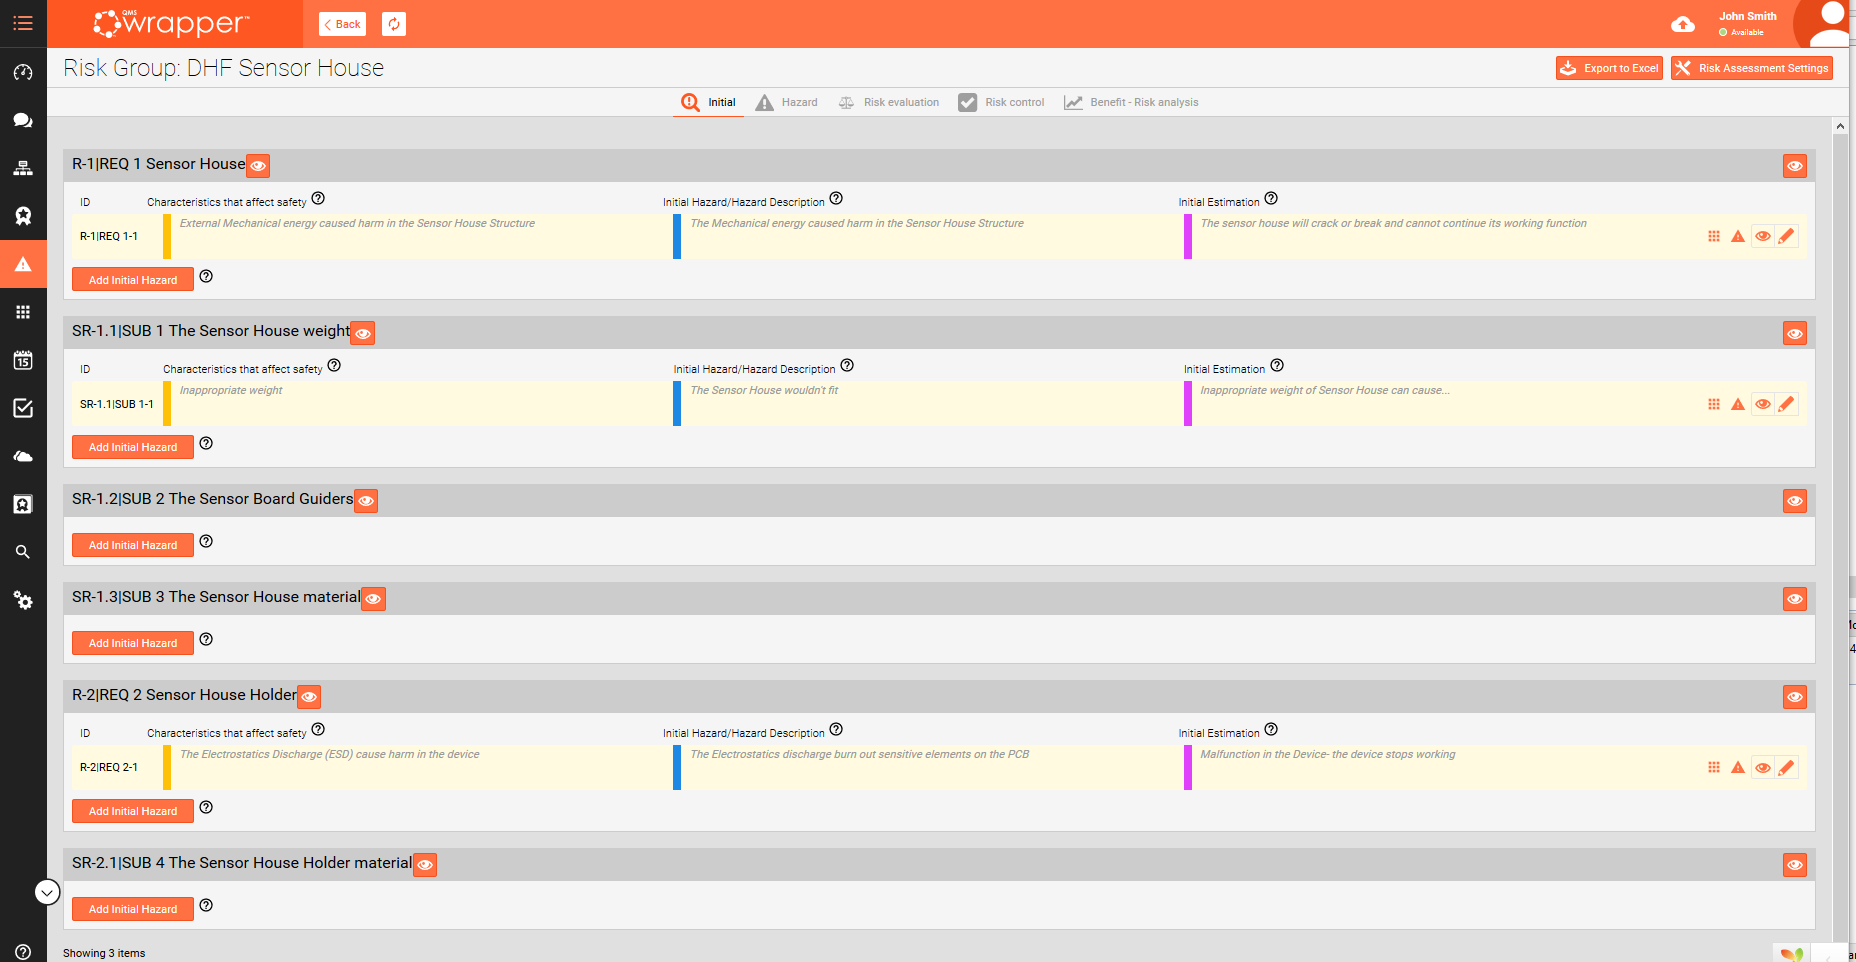This screenshot has height=962, width=1856.
Task: Switch to the Risk evaluation tab
Action: 889,102
